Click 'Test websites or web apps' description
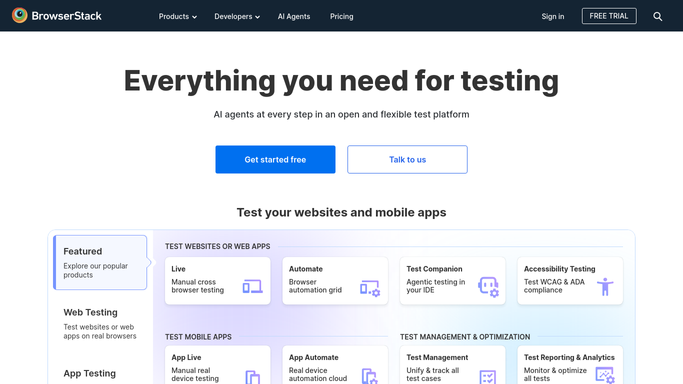Image resolution: width=683 pixels, height=384 pixels. (x=100, y=331)
